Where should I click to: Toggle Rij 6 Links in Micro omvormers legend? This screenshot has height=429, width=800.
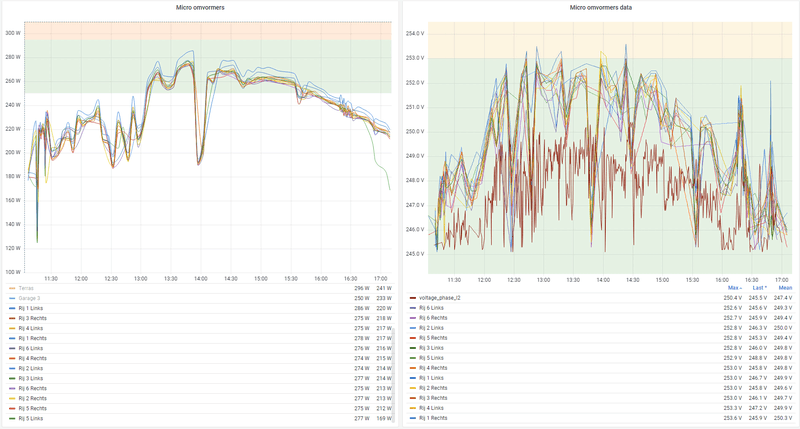pyautogui.click(x=31, y=348)
